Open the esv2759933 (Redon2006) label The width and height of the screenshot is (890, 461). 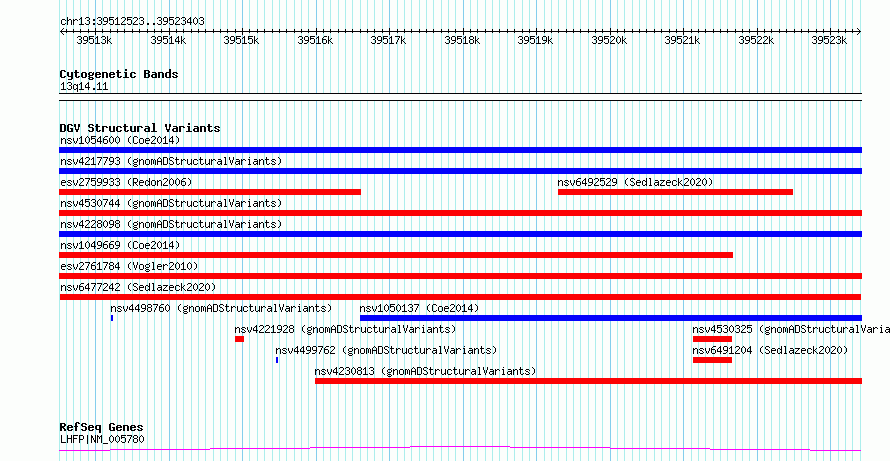tap(126, 182)
